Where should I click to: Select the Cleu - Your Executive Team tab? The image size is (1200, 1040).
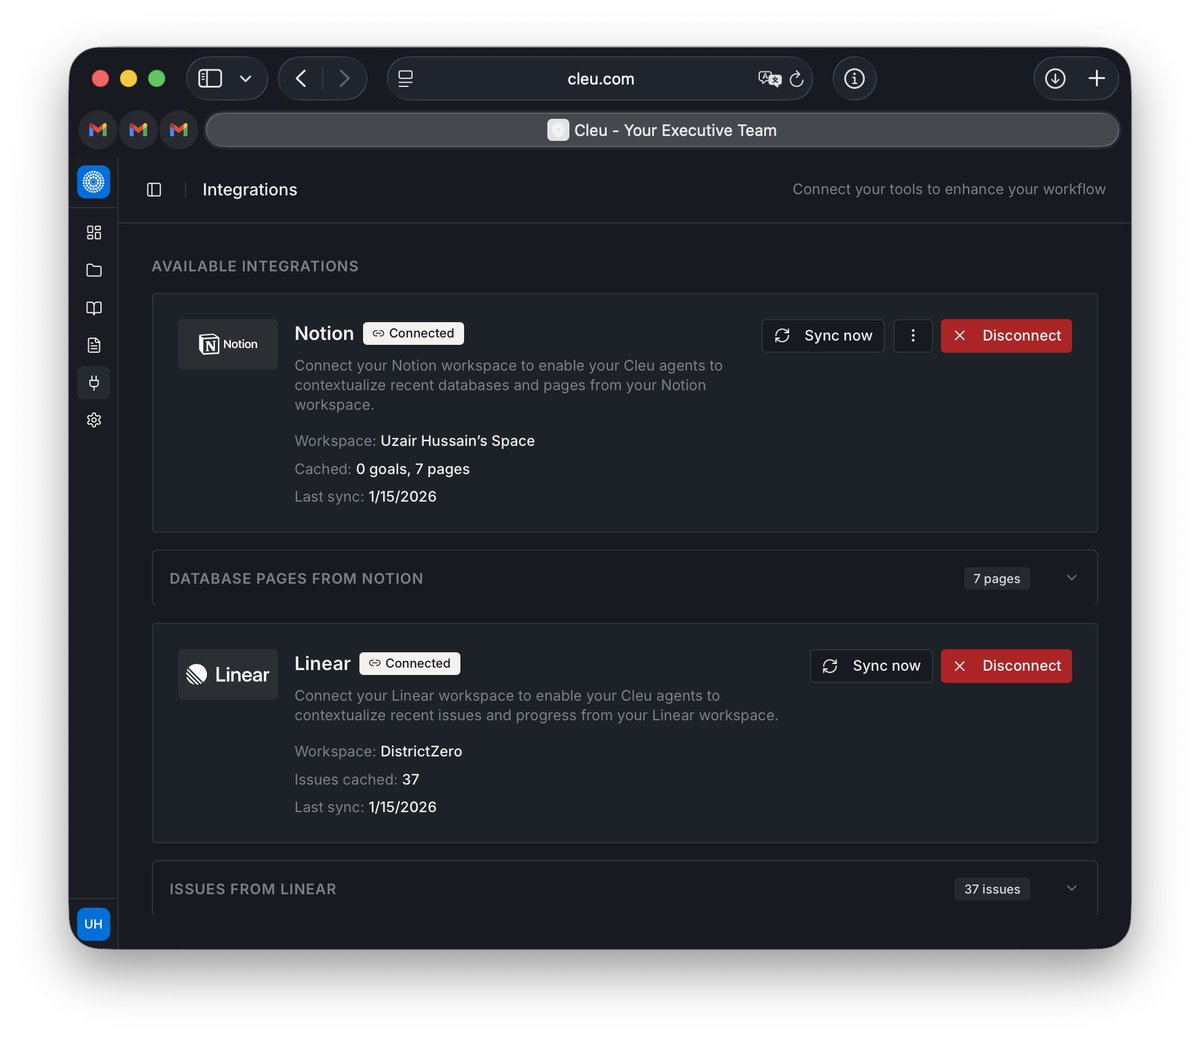point(662,129)
